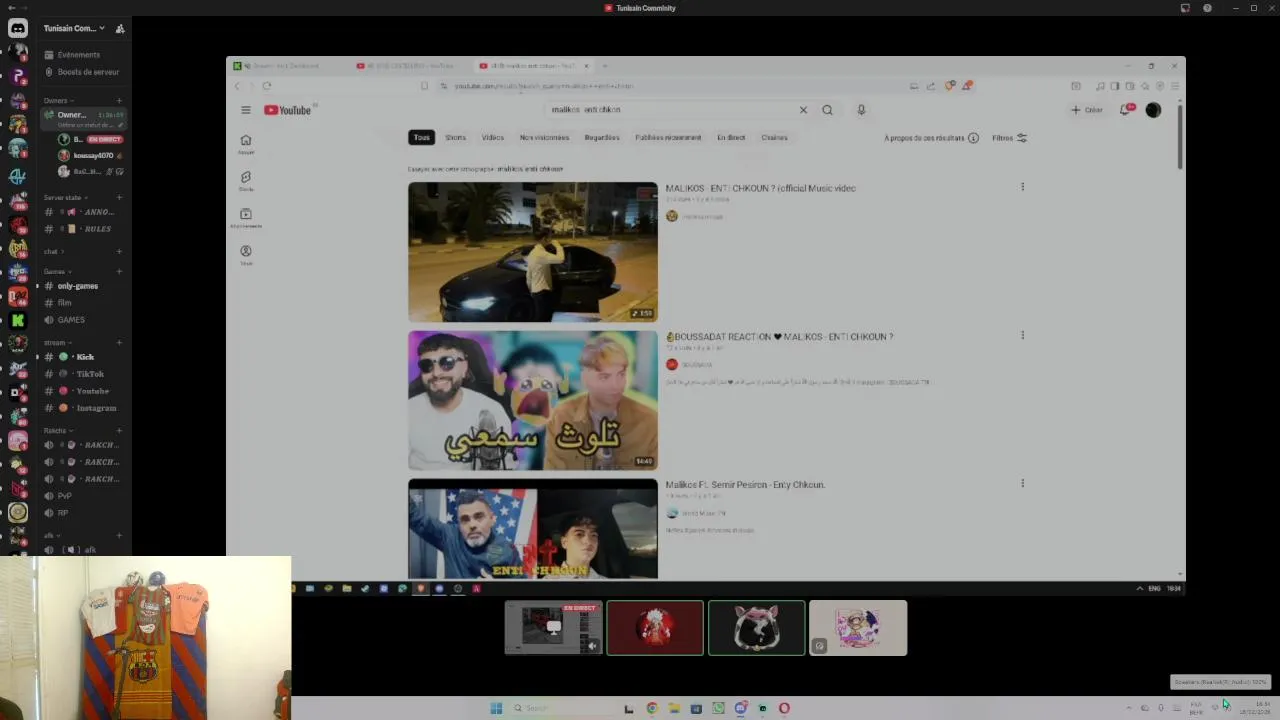Screen dimensions: 1280x720
Task: Collapse the Owners channel category
Action: pos(58,100)
